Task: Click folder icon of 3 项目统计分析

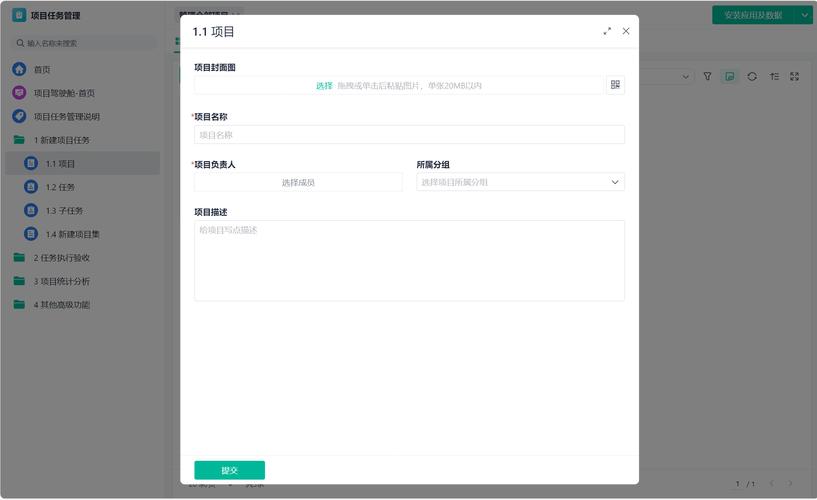Action: pos(19,281)
